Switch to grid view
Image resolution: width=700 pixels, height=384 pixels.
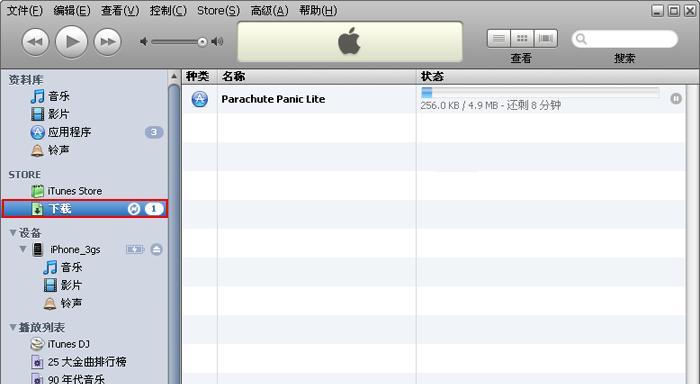pos(522,39)
